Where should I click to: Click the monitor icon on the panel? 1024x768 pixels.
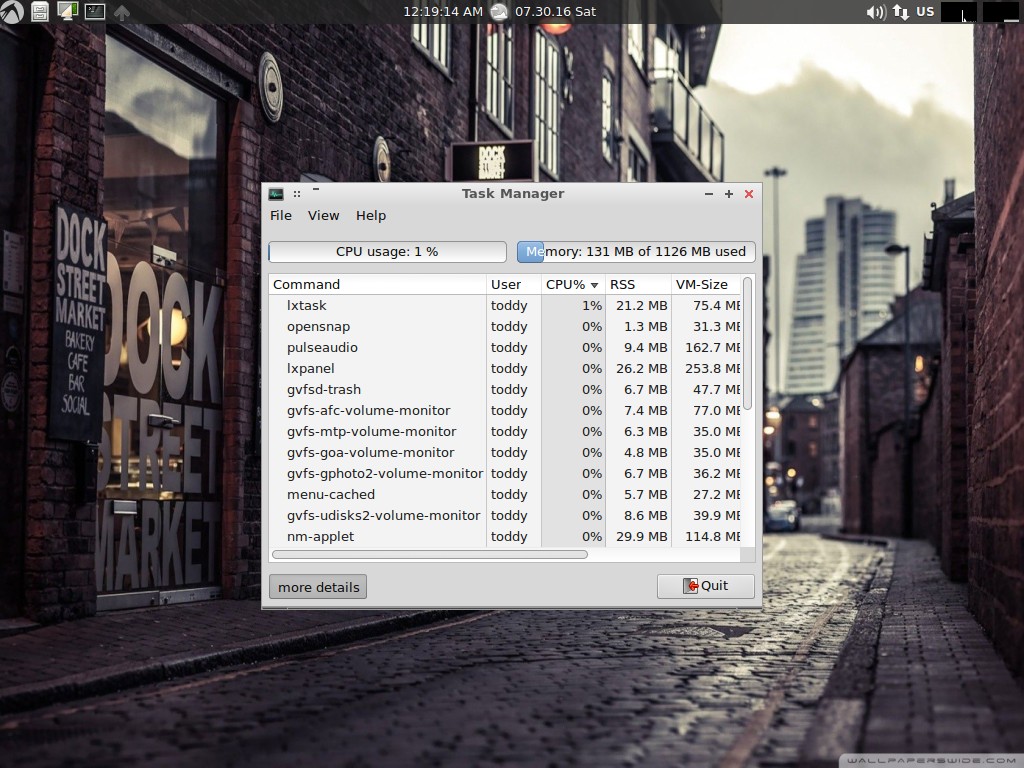67,12
